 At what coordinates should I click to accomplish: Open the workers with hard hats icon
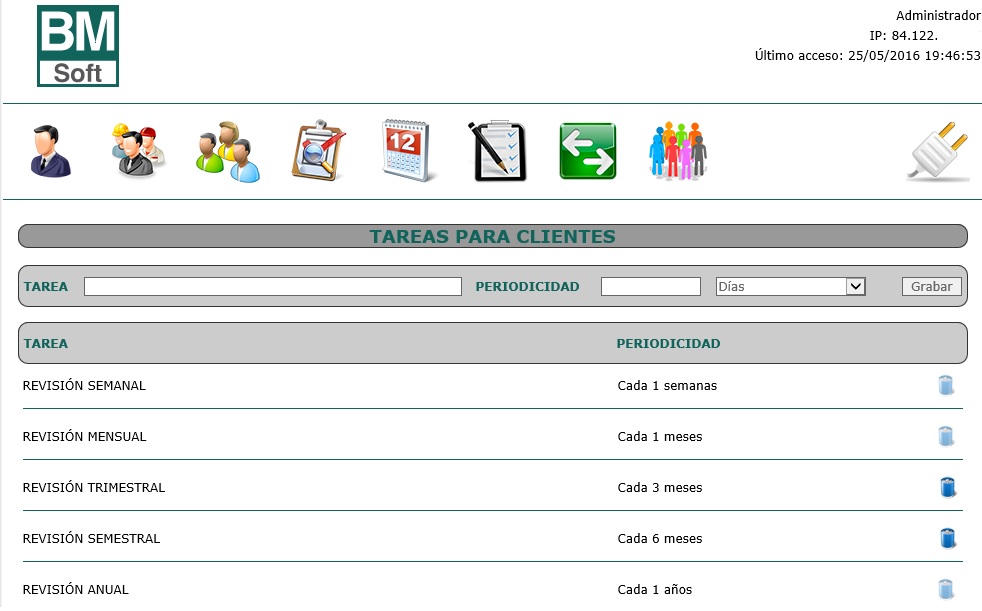138,151
